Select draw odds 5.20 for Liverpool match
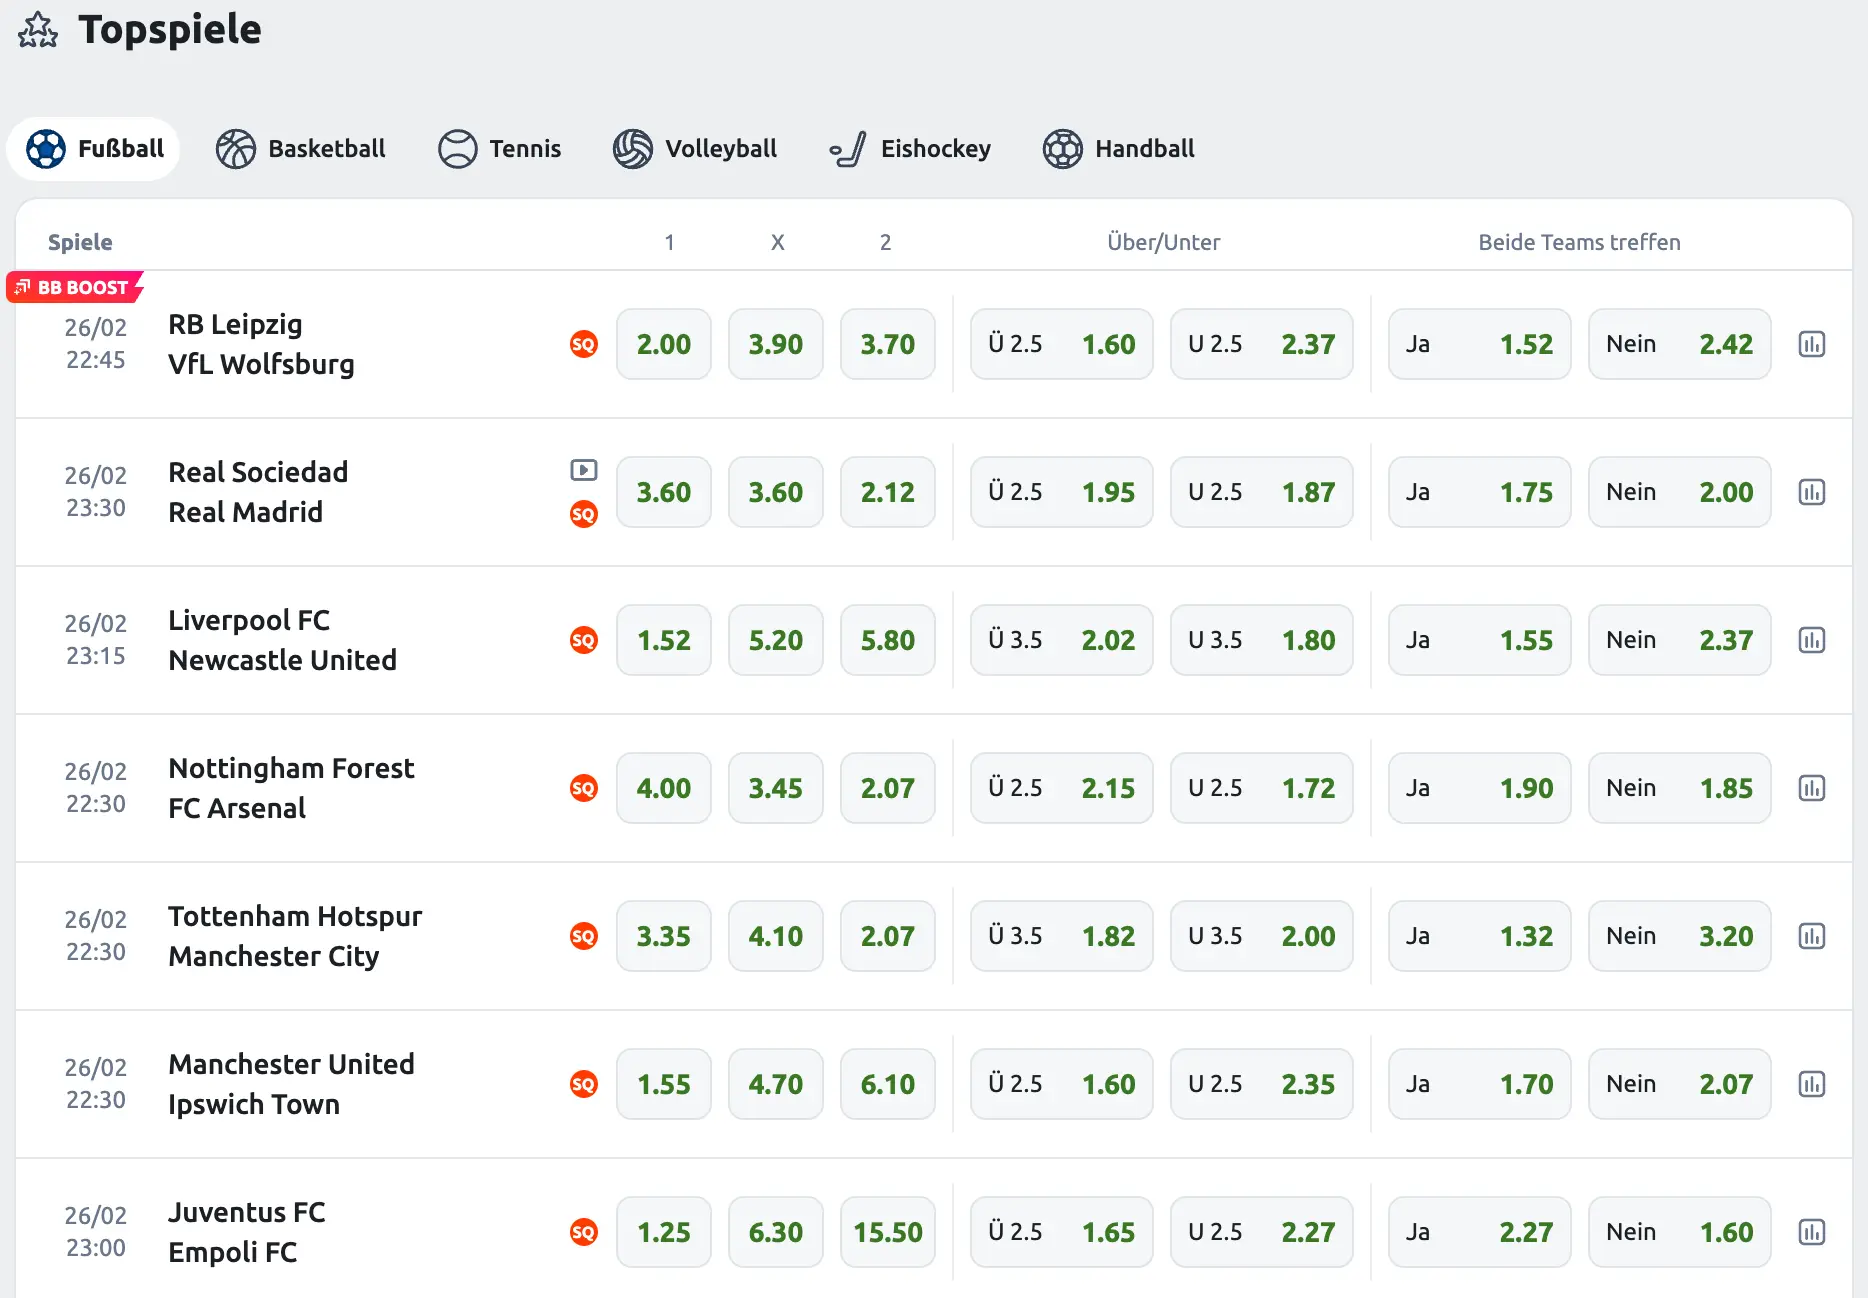Viewport: 1868px width, 1298px height. (x=776, y=640)
